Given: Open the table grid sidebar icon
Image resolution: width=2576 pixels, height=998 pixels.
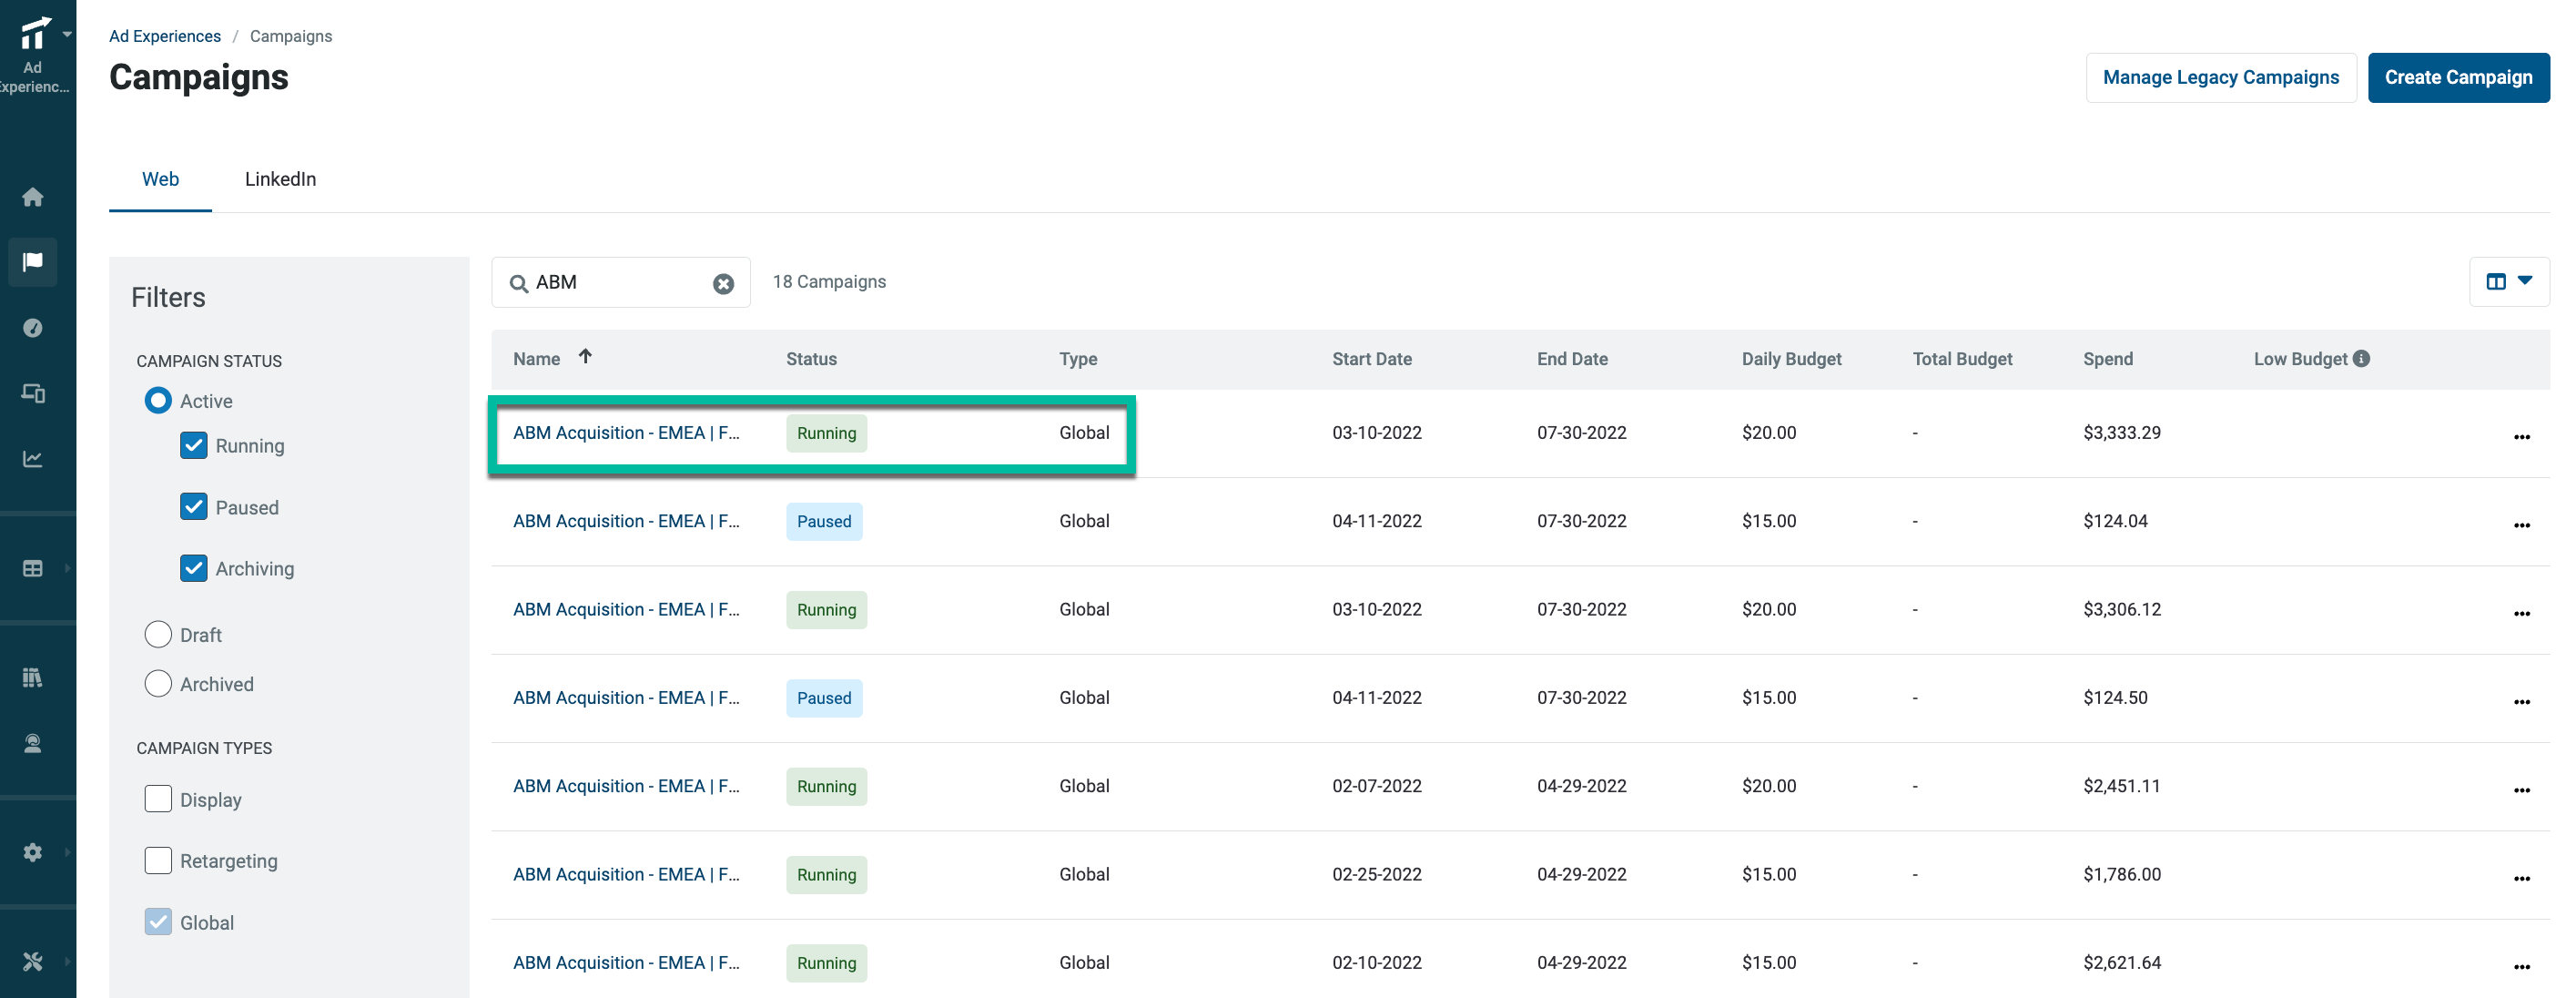Looking at the screenshot, I should [33, 568].
